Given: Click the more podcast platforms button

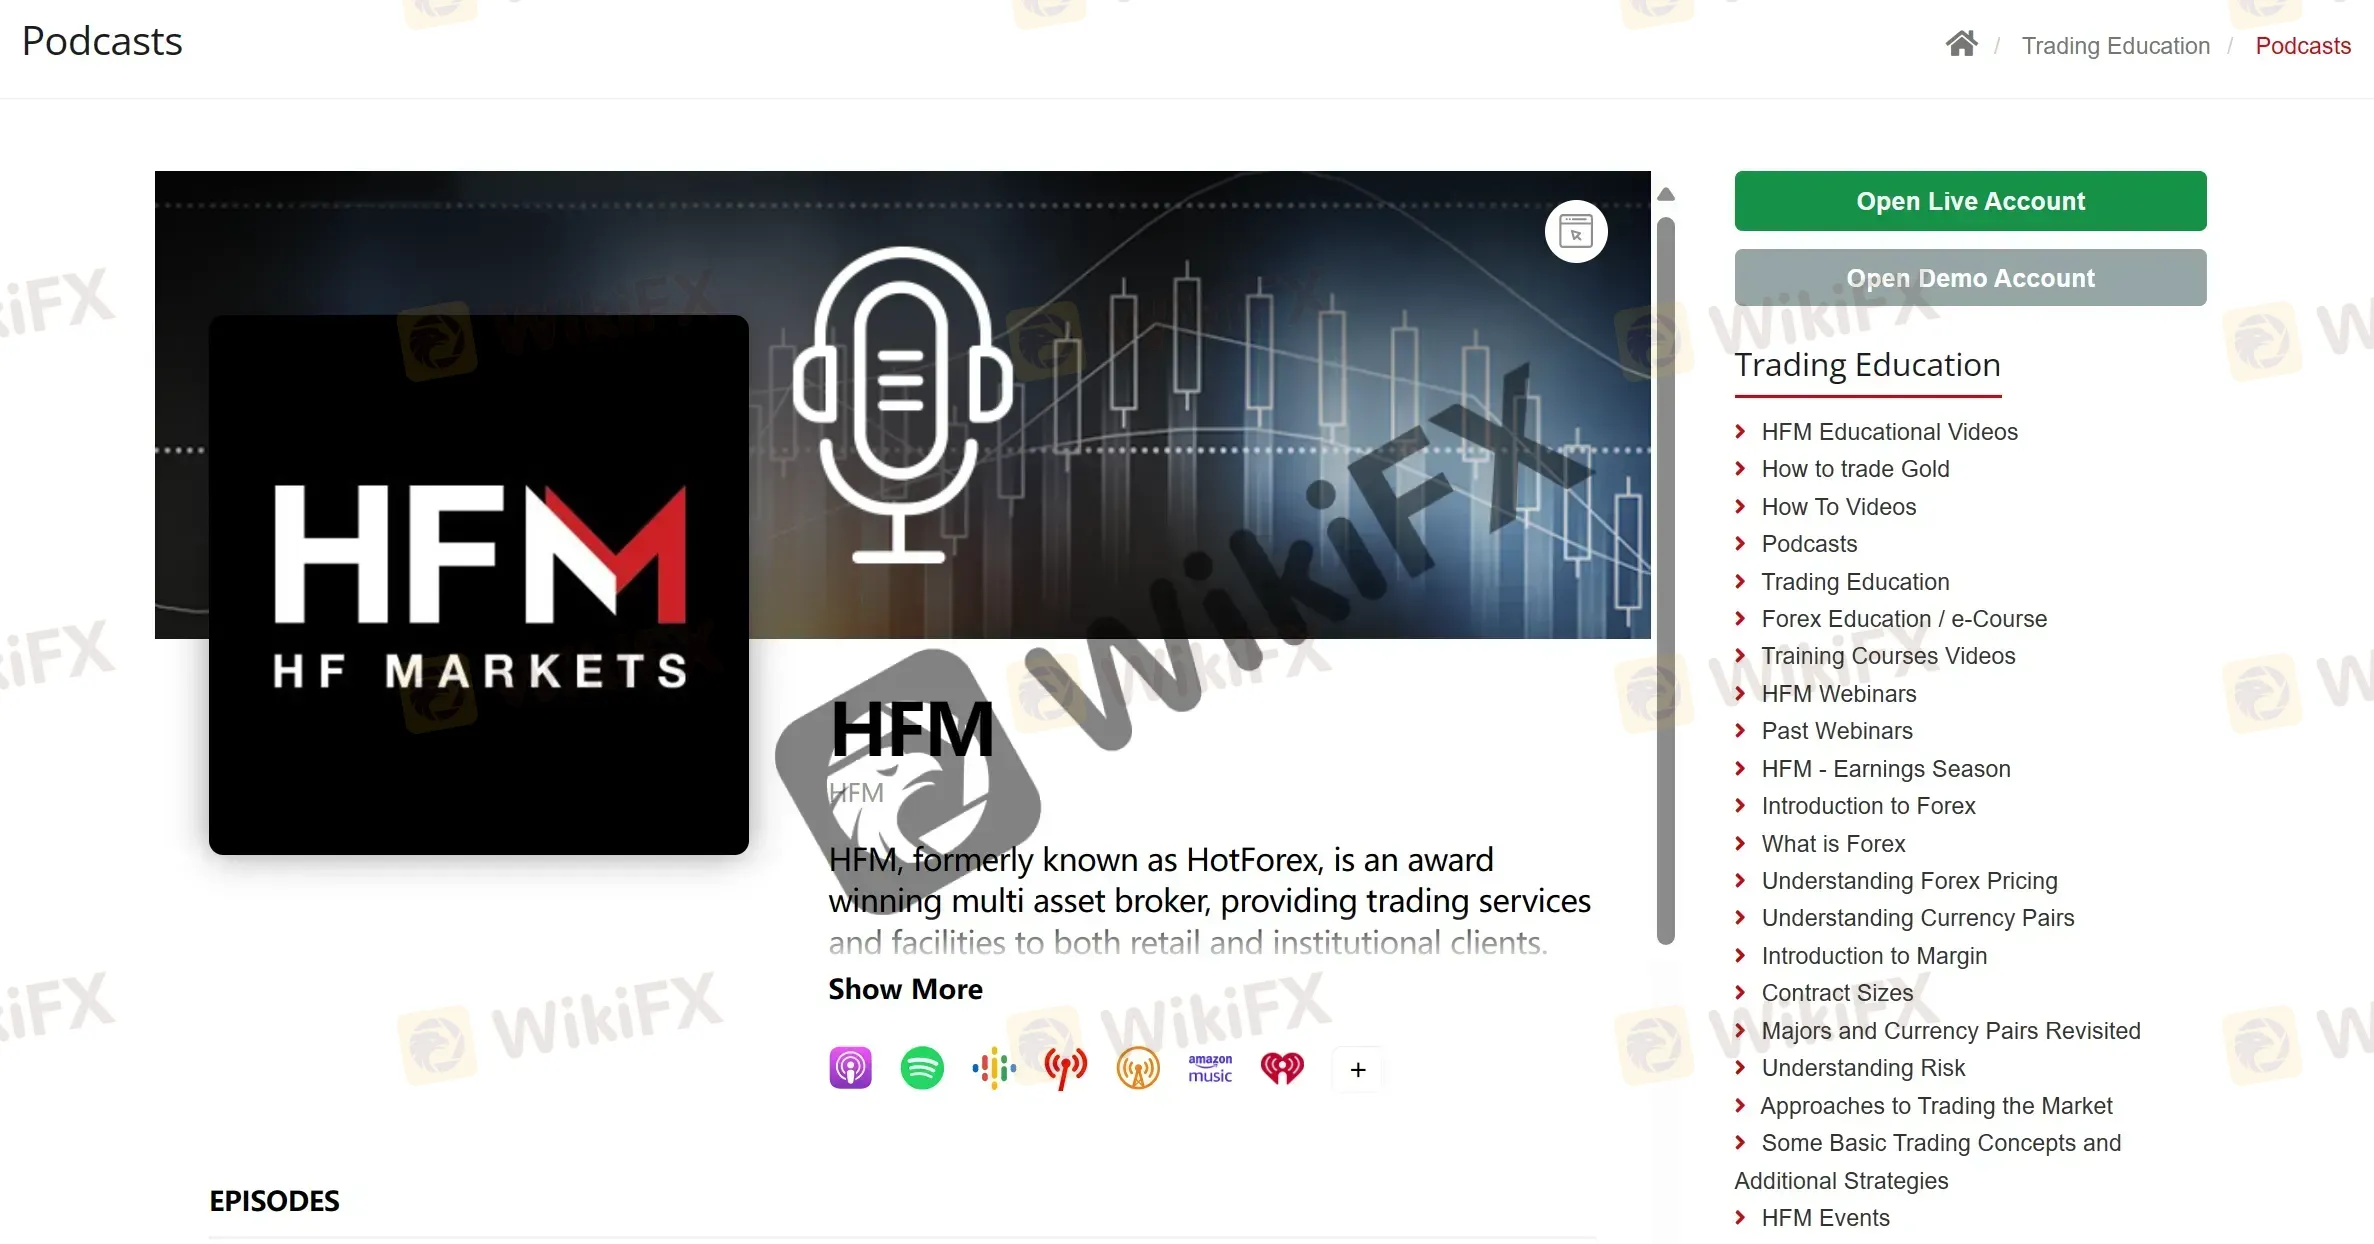Looking at the screenshot, I should [x=1355, y=1068].
